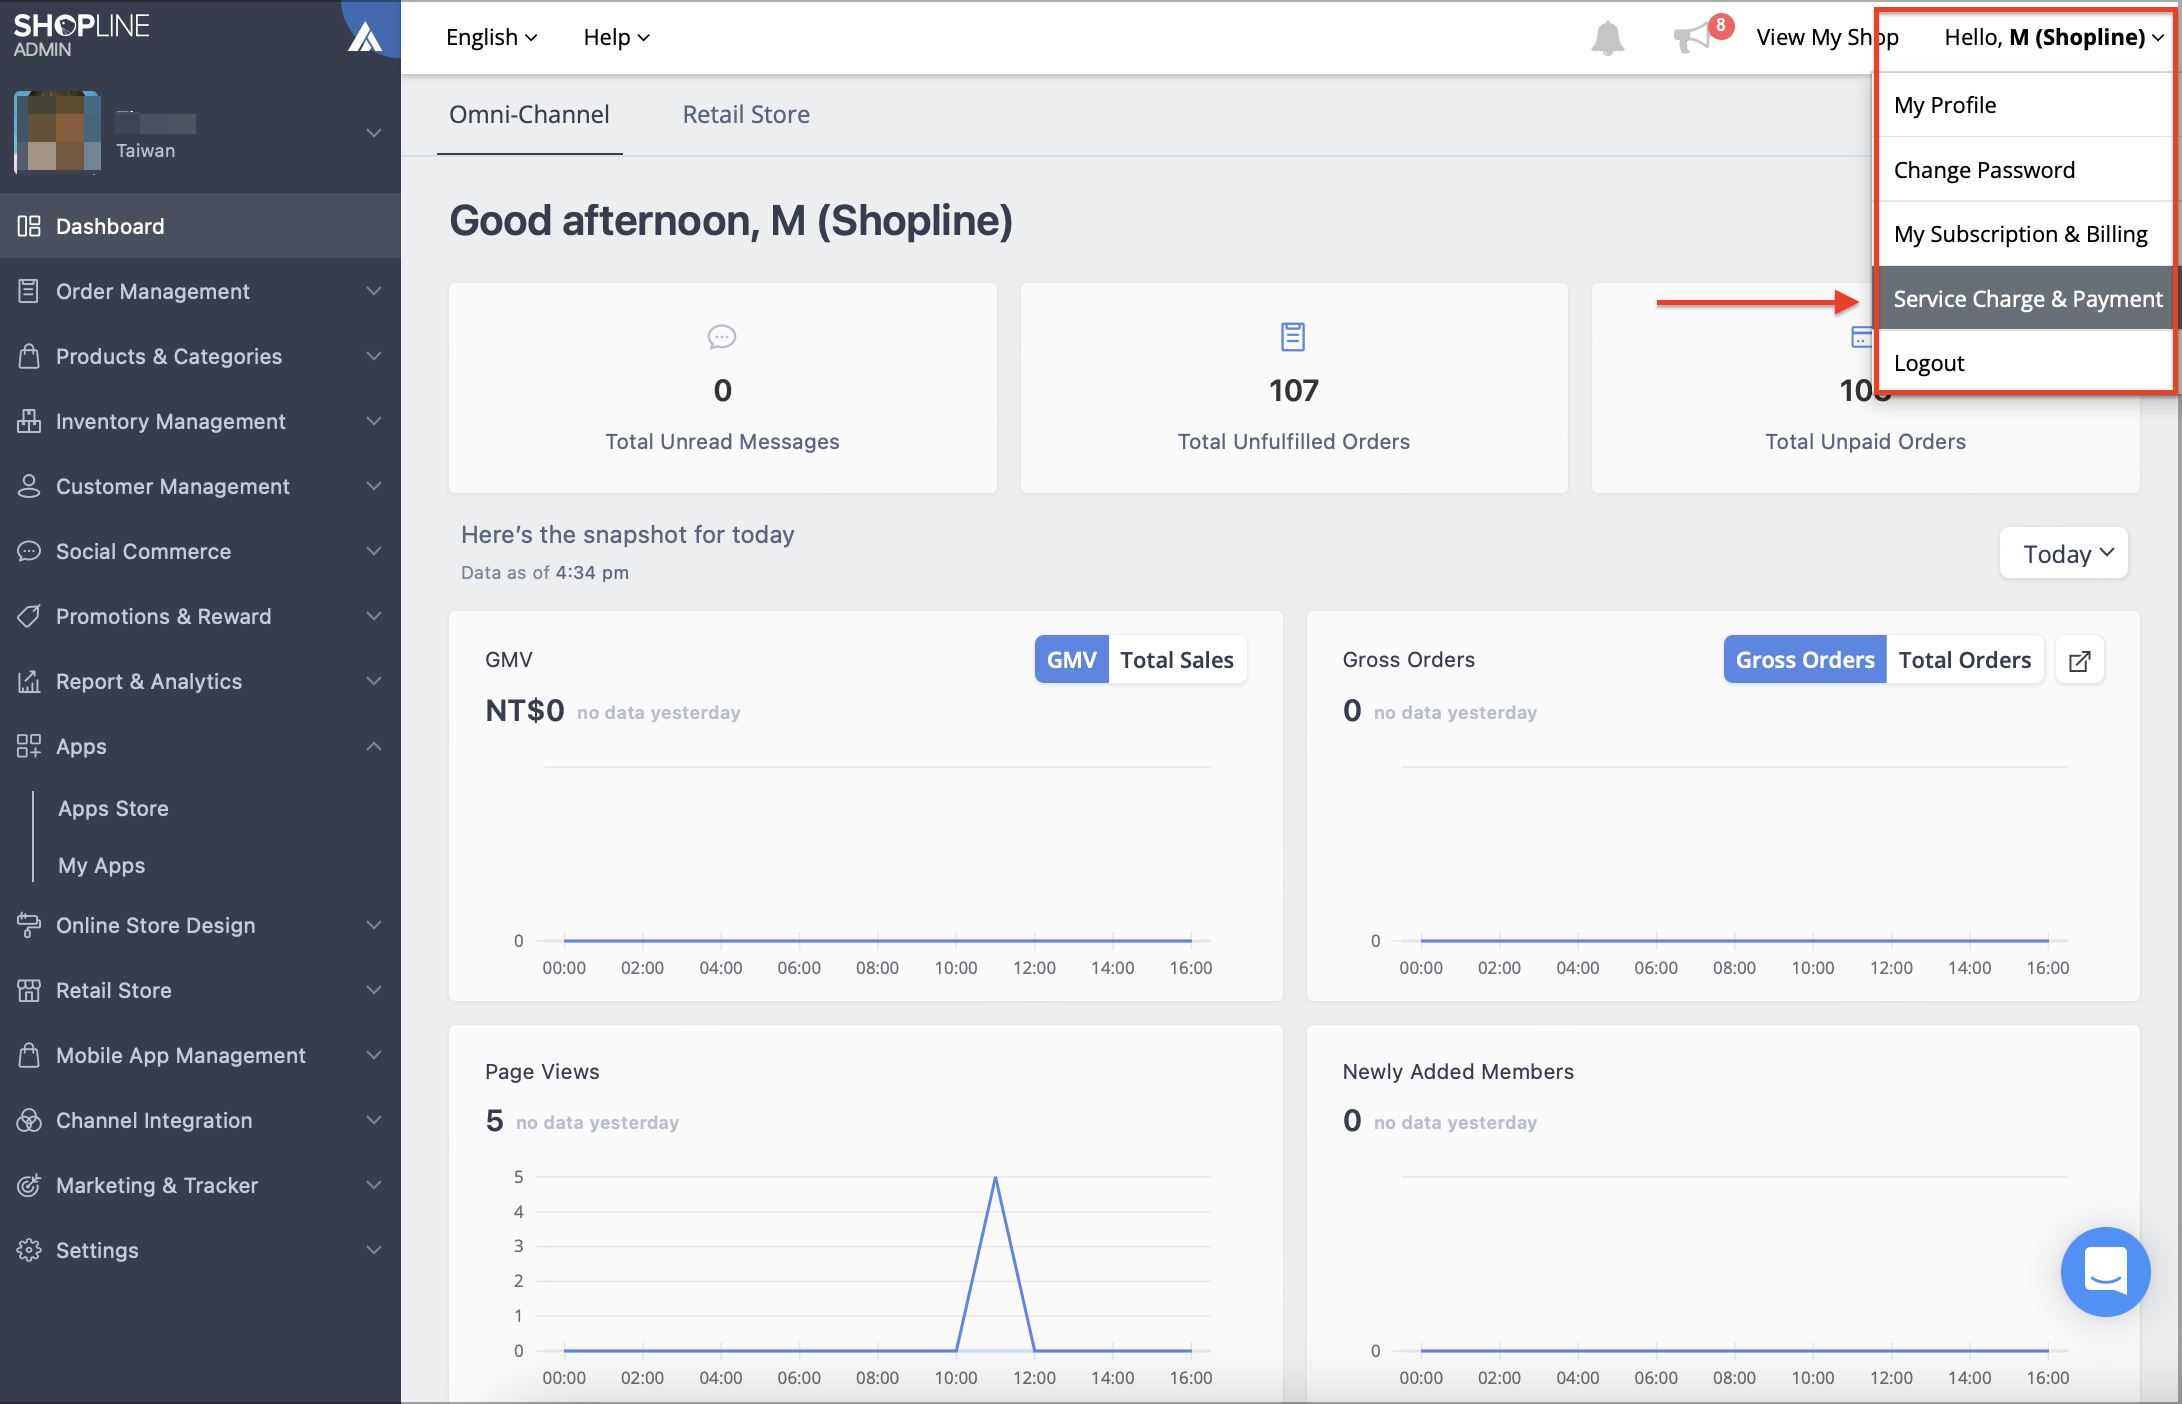Click the Dashboard sidebar icon

click(29, 226)
